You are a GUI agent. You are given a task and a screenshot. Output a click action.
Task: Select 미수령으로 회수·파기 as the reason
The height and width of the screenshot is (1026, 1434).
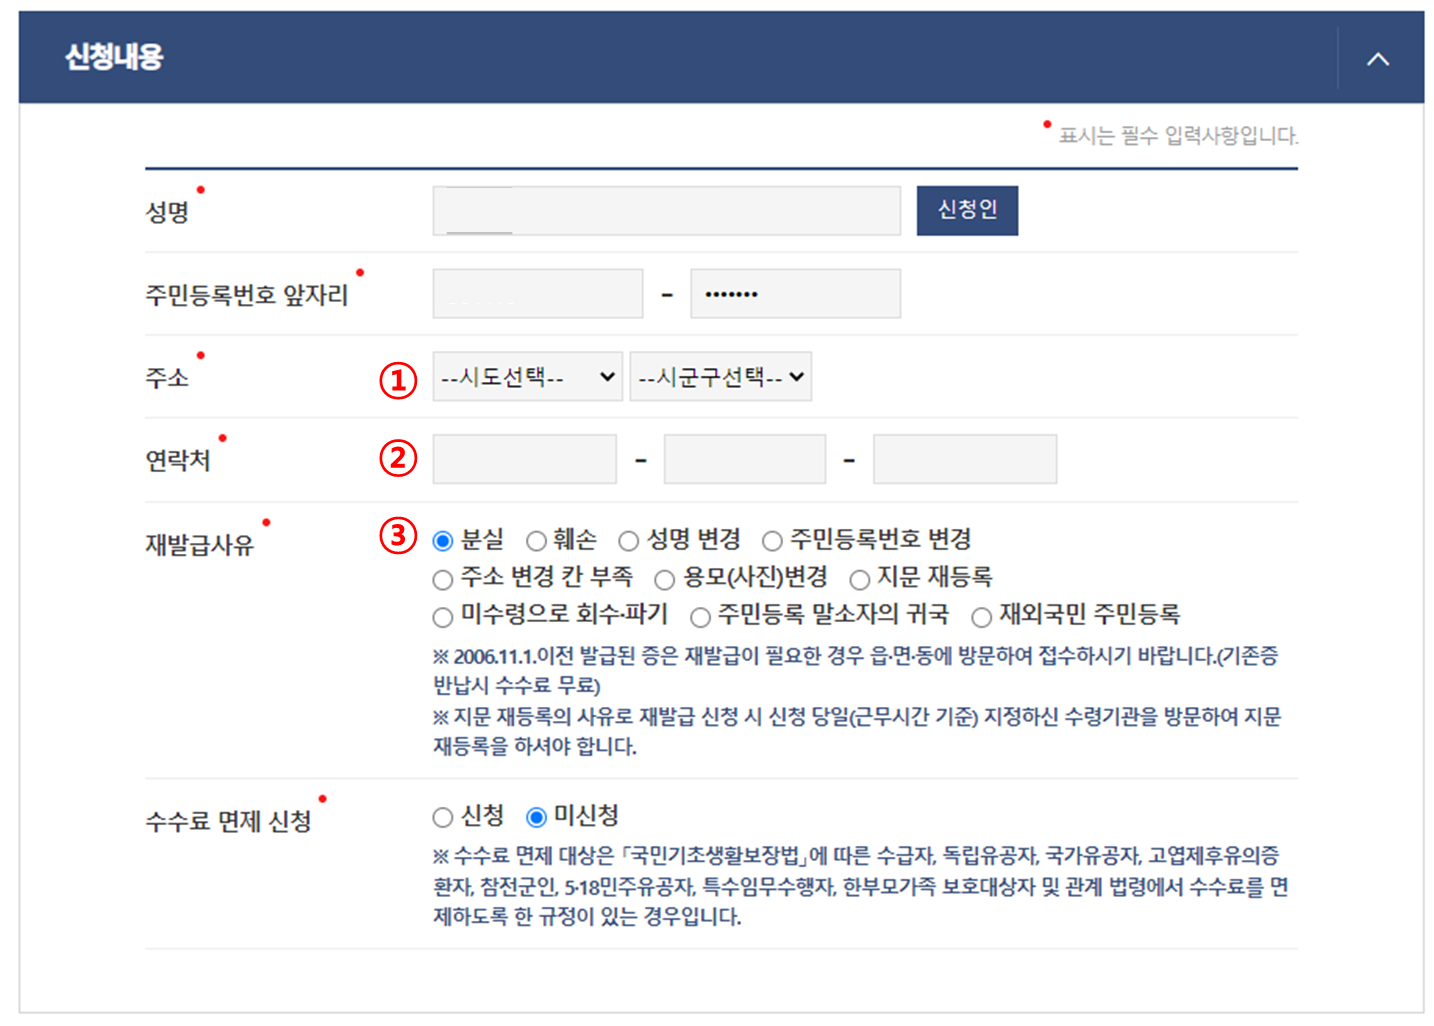pos(443,617)
